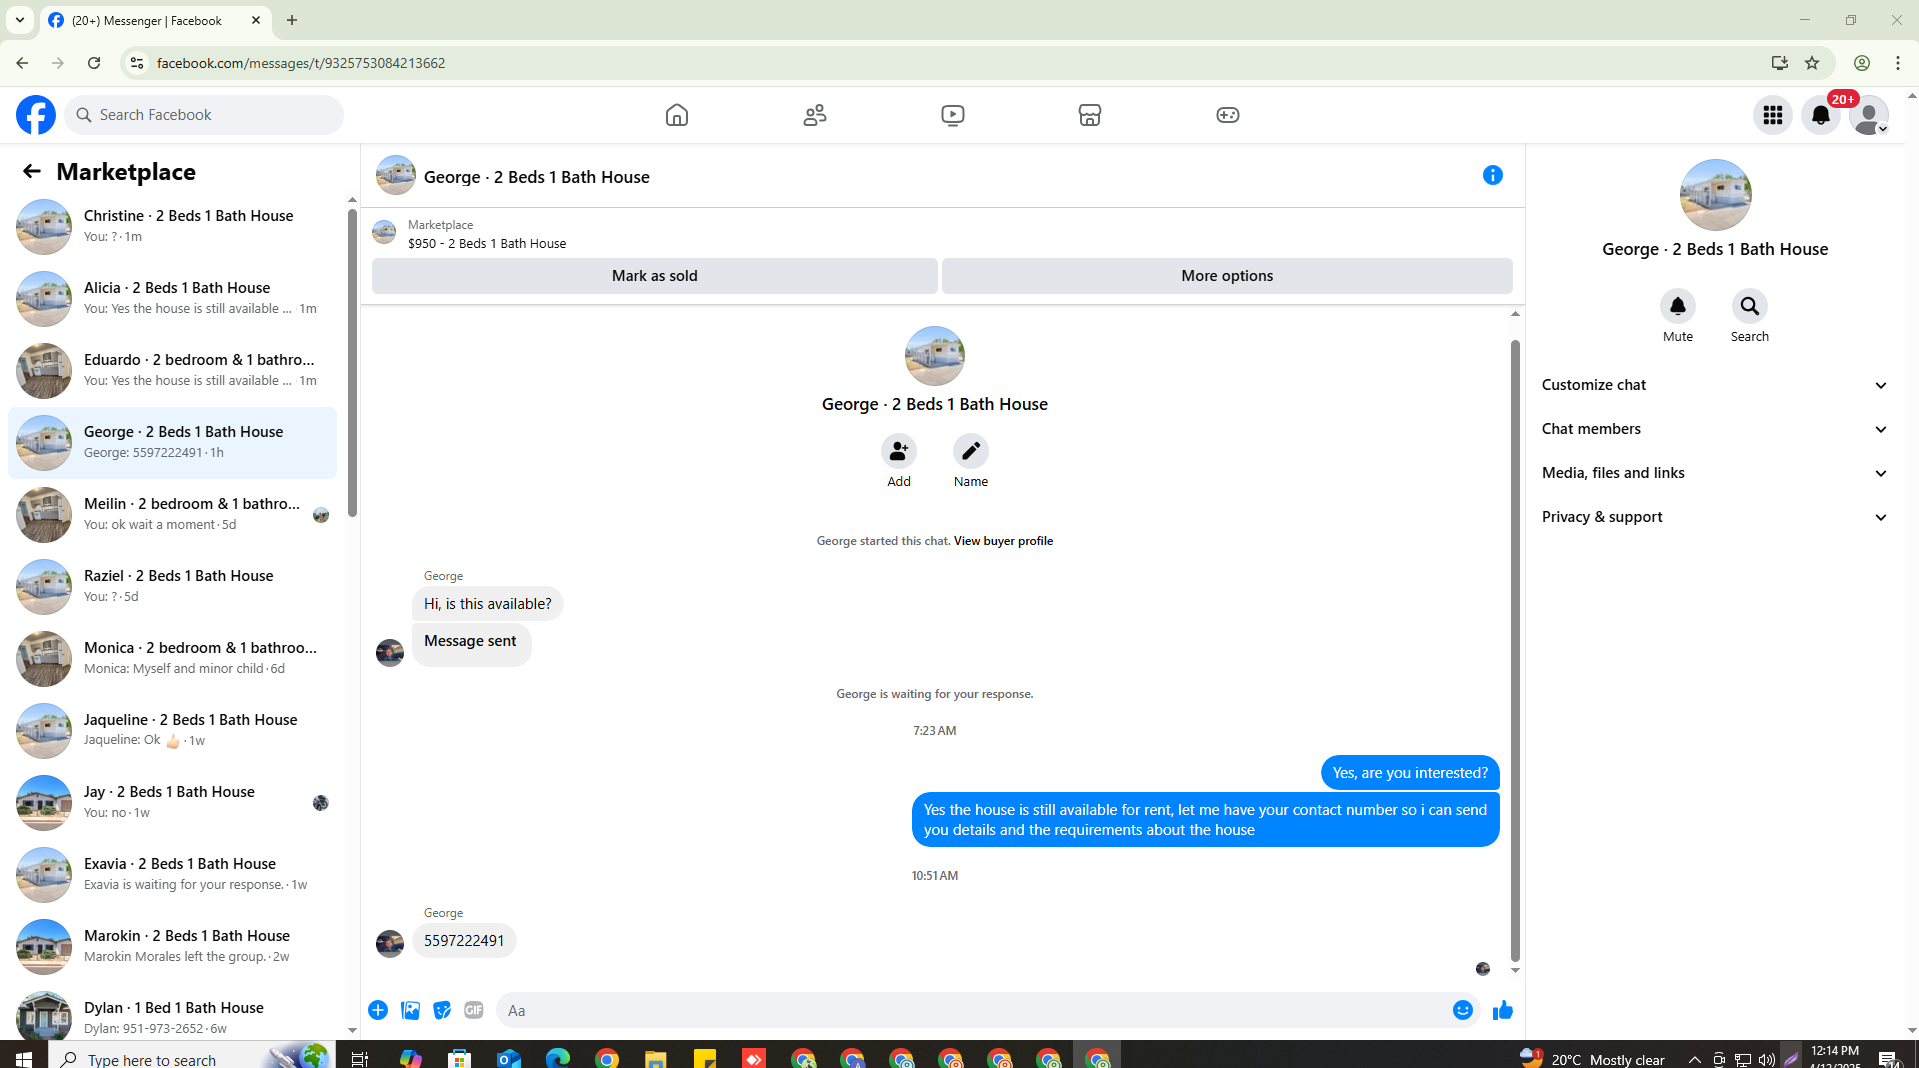The image size is (1919, 1068).
Task: Search in the conversation
Action: pos(1750,306)
